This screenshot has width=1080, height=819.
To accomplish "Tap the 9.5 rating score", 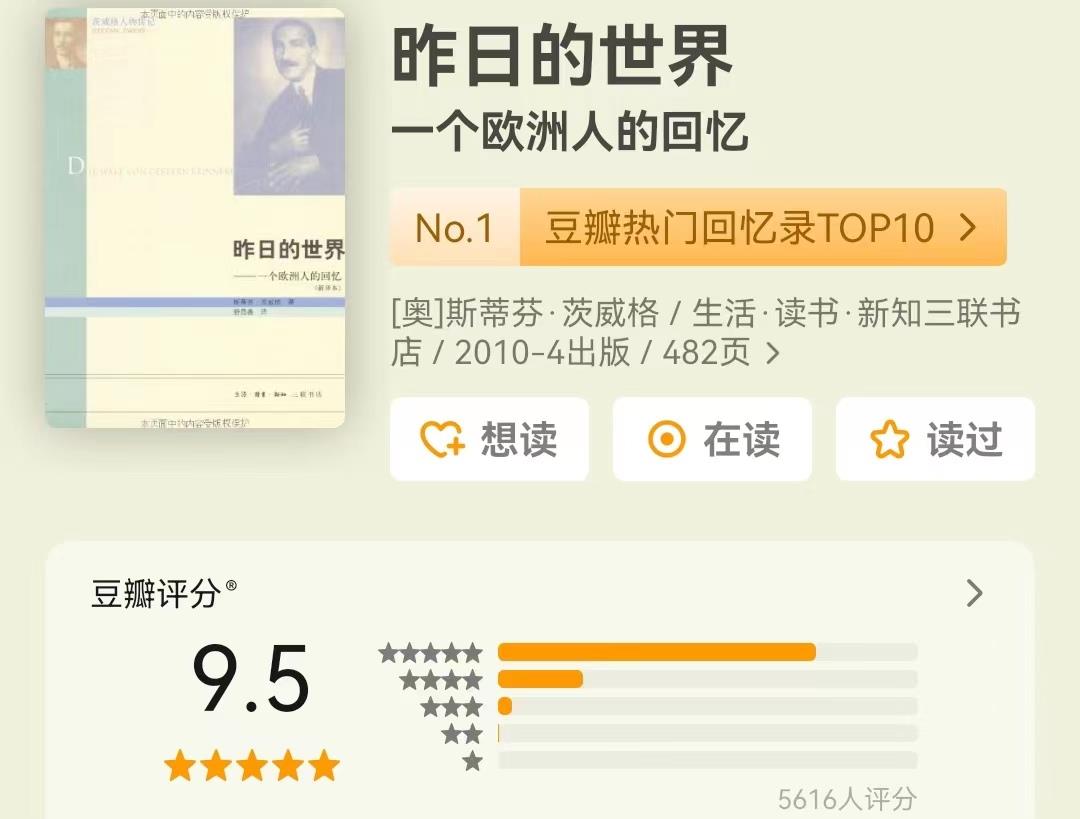I will (251, 678).
